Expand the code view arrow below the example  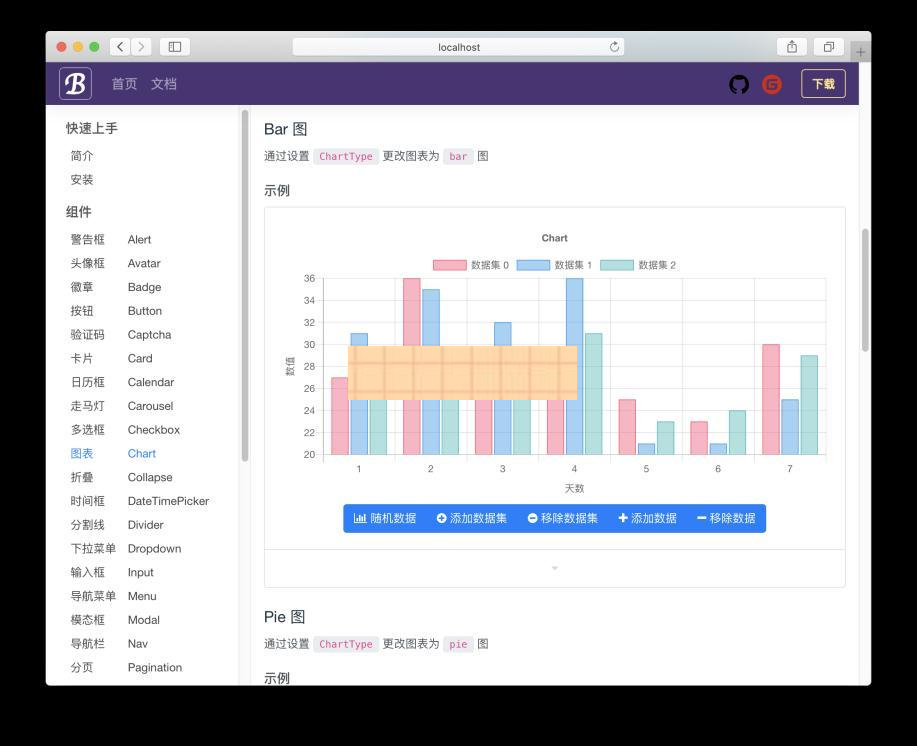[554, 568]
